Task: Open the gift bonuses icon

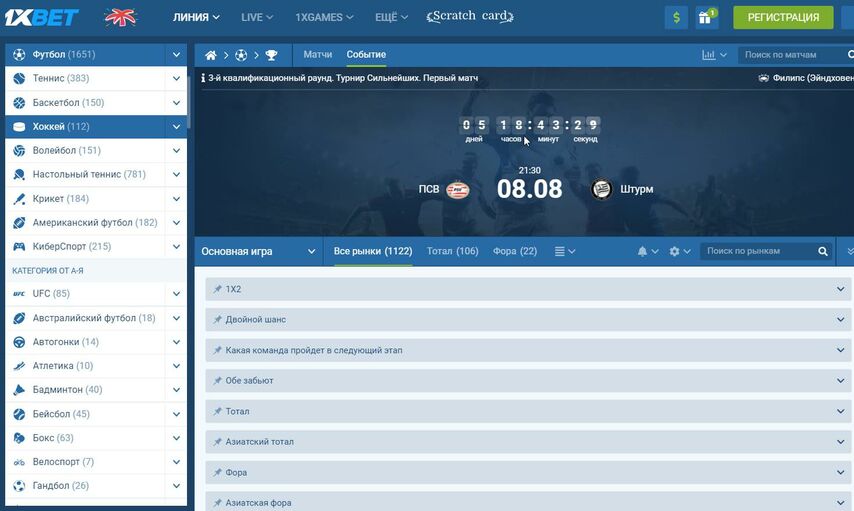Action: click(706, 17)
